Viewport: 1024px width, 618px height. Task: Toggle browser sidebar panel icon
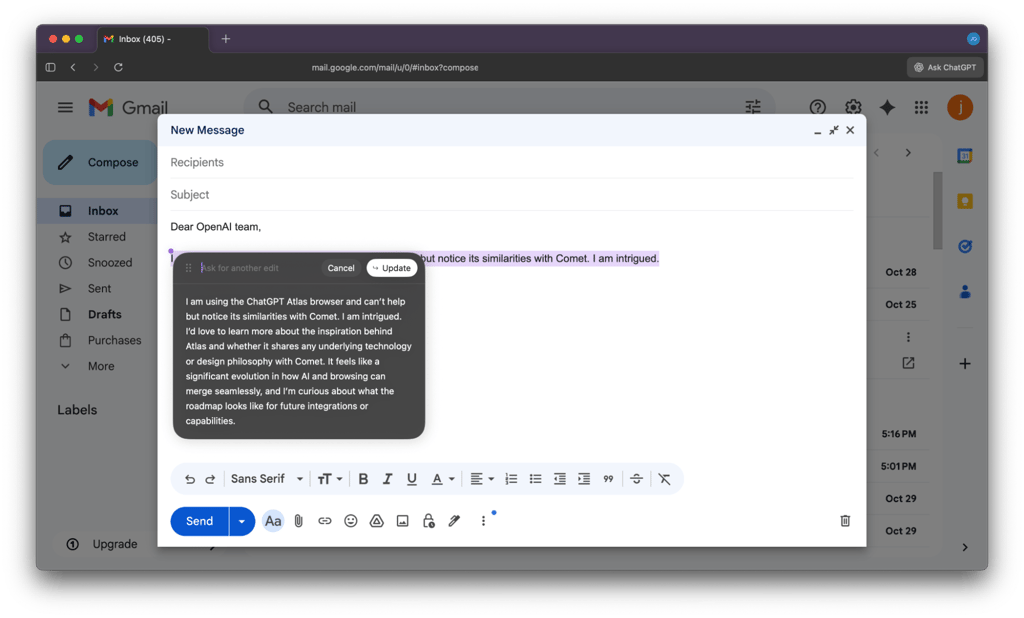click(x=50, y=67)
